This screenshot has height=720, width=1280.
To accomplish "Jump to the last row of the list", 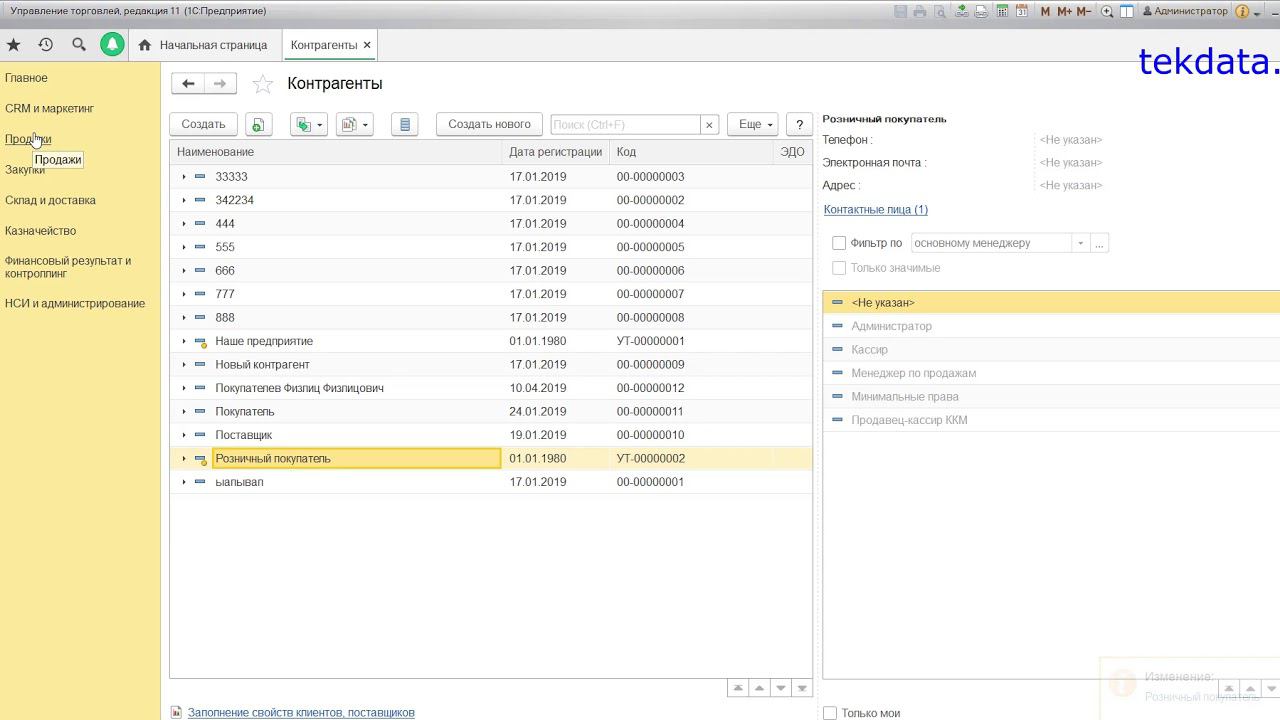I will tap(802, 688).
